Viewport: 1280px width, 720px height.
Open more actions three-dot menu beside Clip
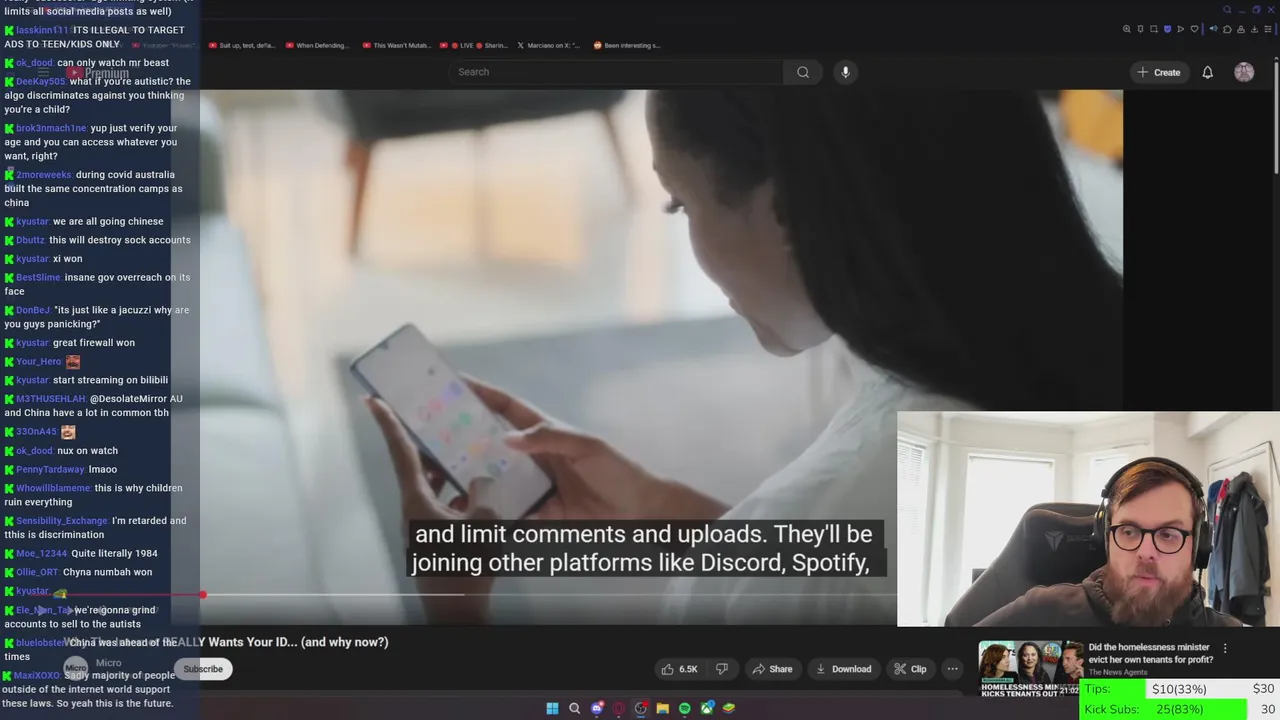click(x=953, y=669)
